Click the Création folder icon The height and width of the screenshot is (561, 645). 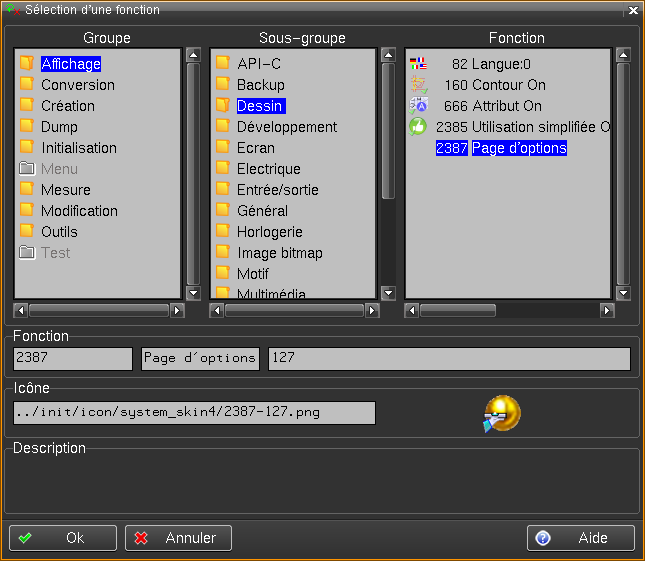27,105
